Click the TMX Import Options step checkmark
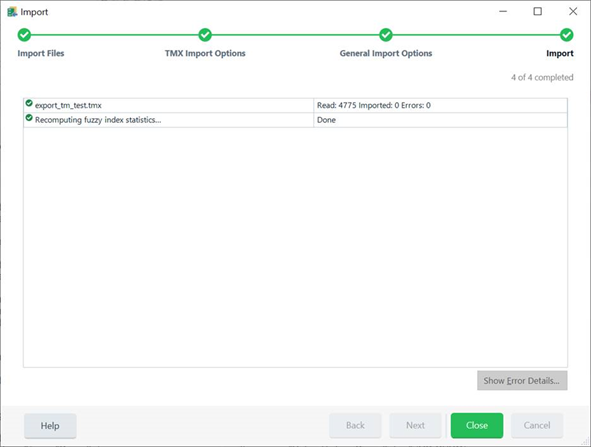The height and width of the screenshot is (447, 591). (x=205, y=35)
